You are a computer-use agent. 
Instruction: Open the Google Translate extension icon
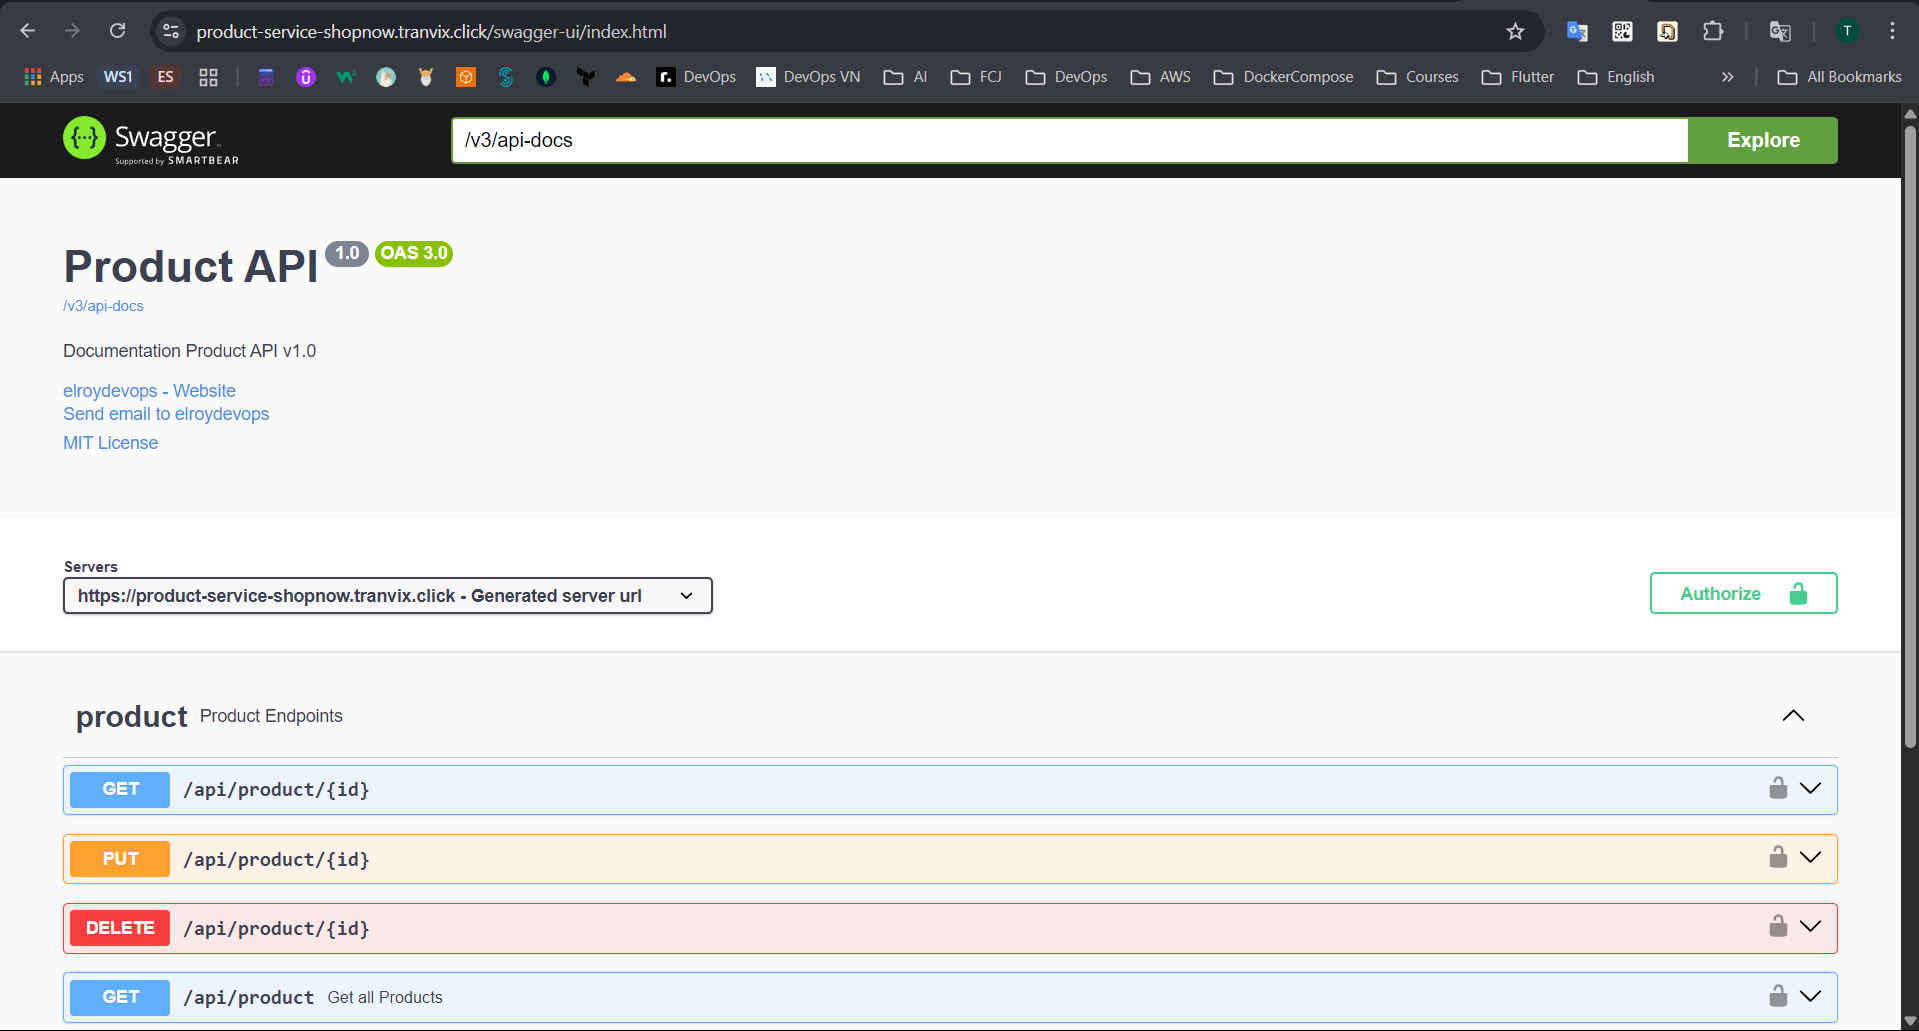[x=1577, y=32]
